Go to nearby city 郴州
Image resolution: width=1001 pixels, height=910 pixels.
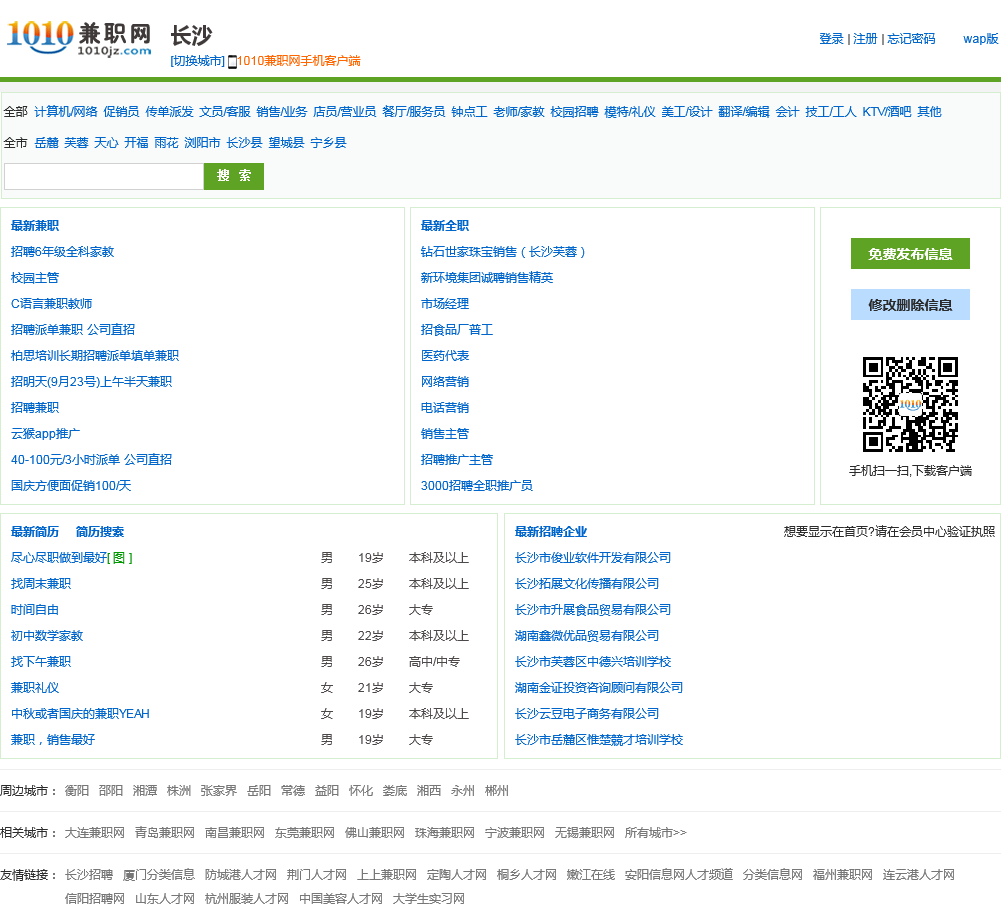pos(497,791)
